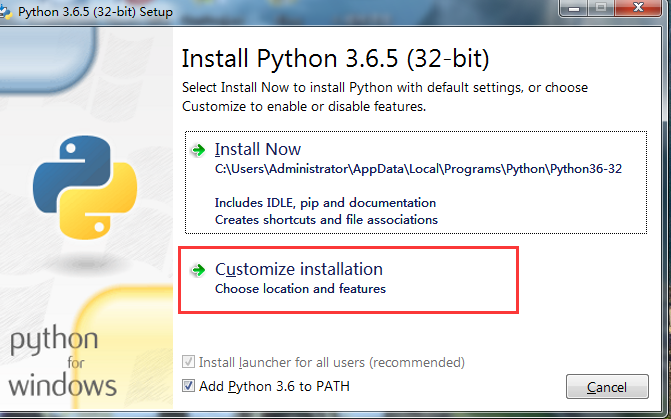The height and width of the screenshot is (419, 671).
Task: Click the green arrow beside Customize installation
Action: pos(198,270)
